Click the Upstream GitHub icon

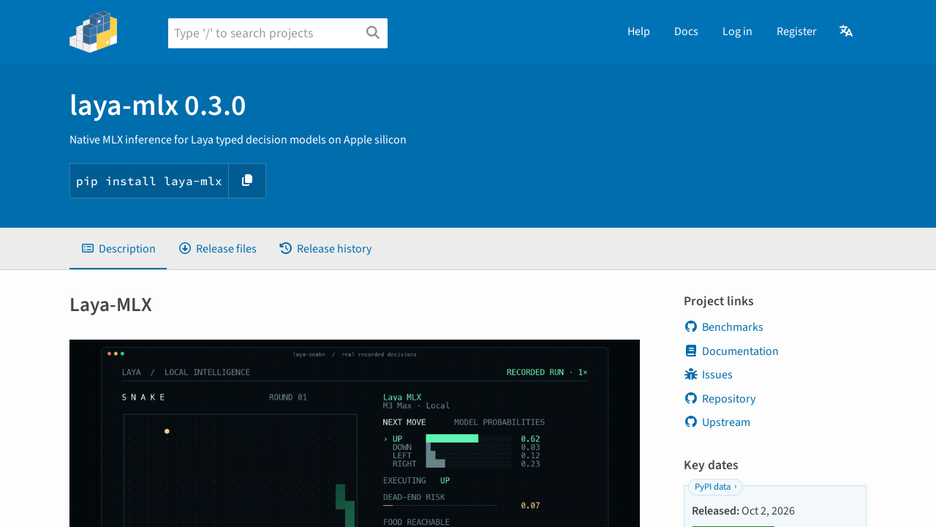point(691,422)
